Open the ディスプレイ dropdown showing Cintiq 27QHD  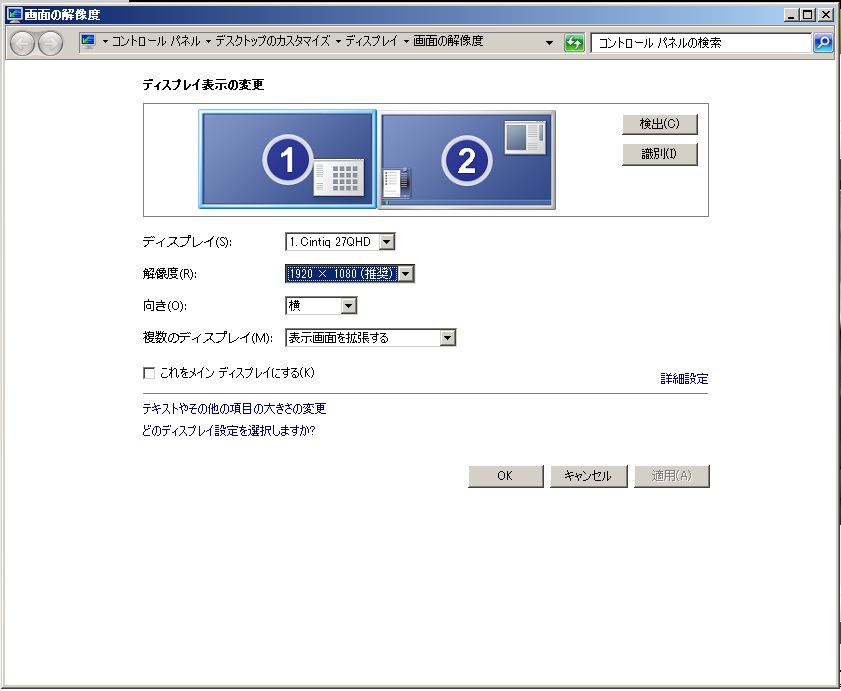click(340, 241)
